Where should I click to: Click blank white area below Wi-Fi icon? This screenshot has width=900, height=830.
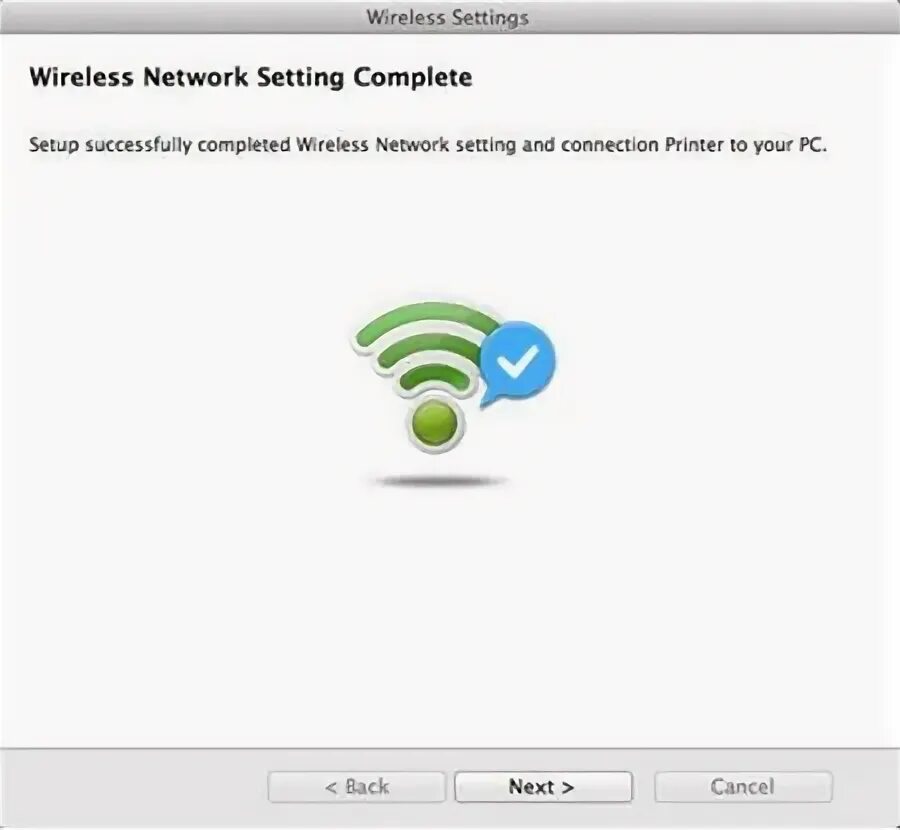click(448, 603)
